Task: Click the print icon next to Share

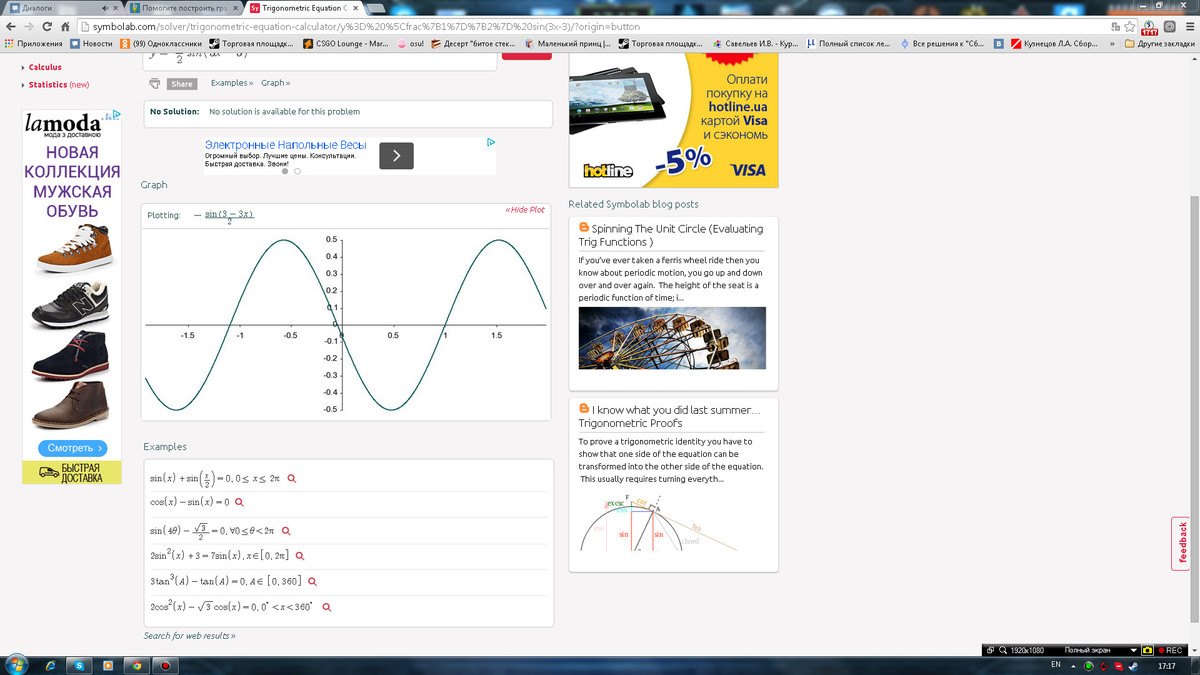Action: pyautogui.click(x=155, y=84)
